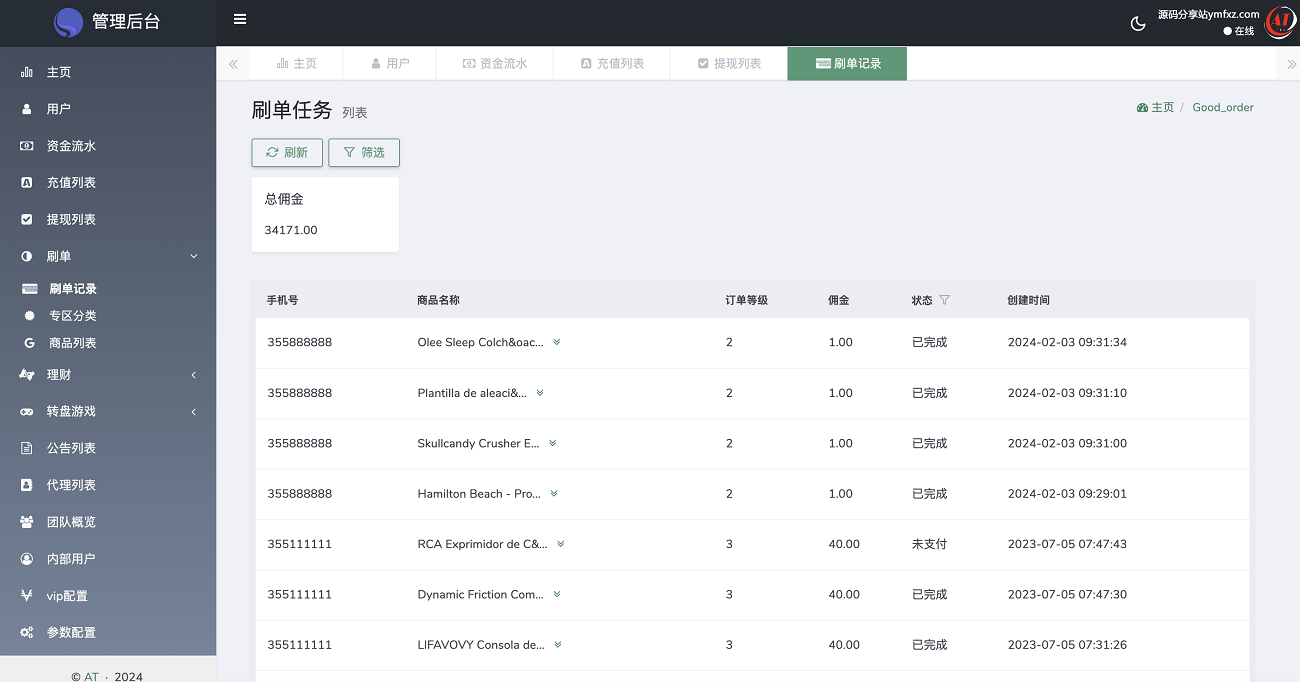Click the blue logo beside 管理后台
This screenshot has height=682, width=1300.
coord(68,22)
